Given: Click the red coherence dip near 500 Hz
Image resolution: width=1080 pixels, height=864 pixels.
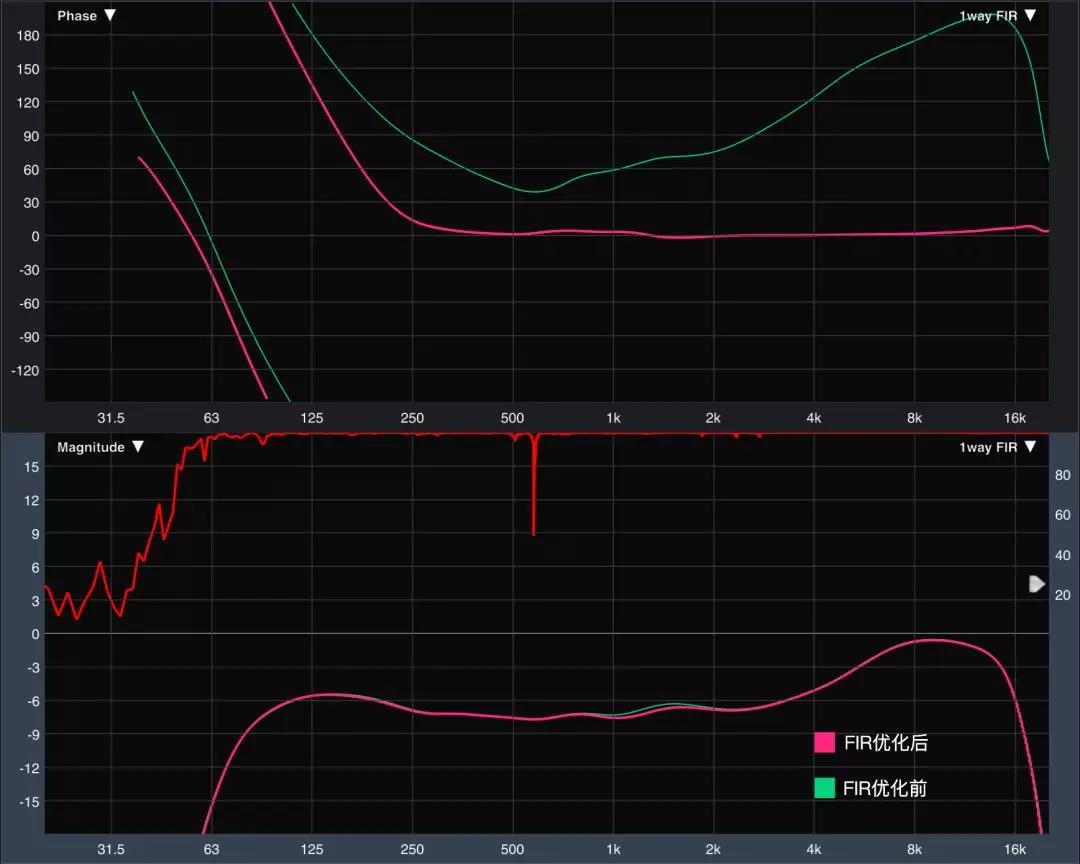Looking at the screenshot, I should (534, 500).
